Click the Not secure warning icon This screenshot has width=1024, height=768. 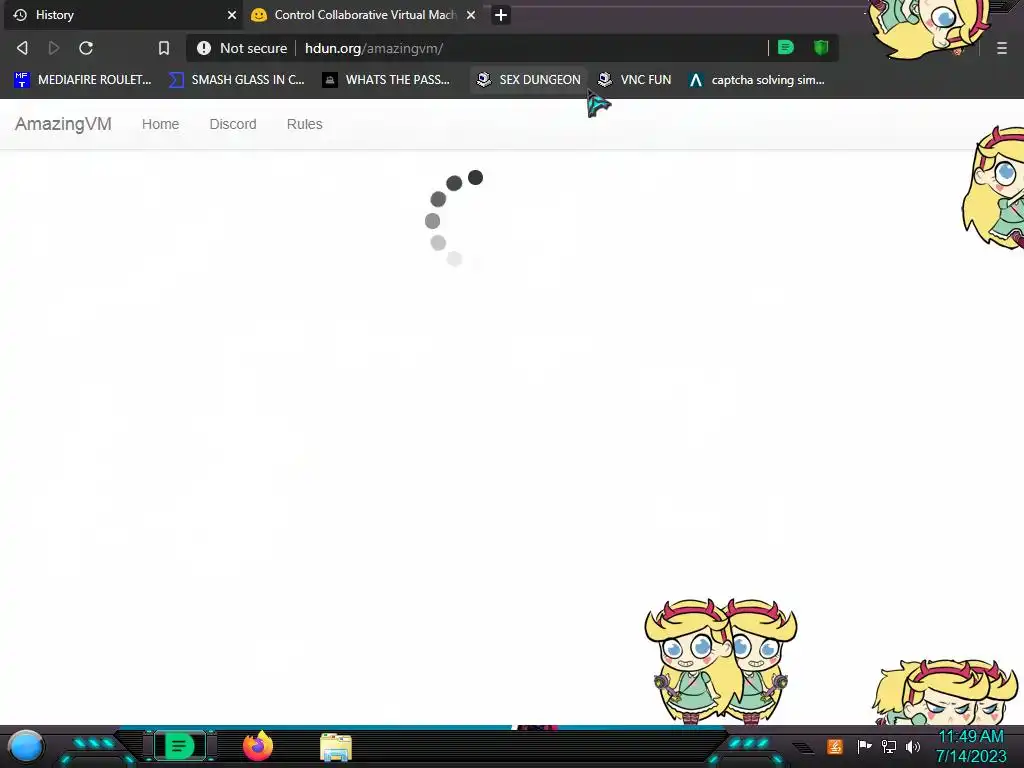(x=204, y=48)
